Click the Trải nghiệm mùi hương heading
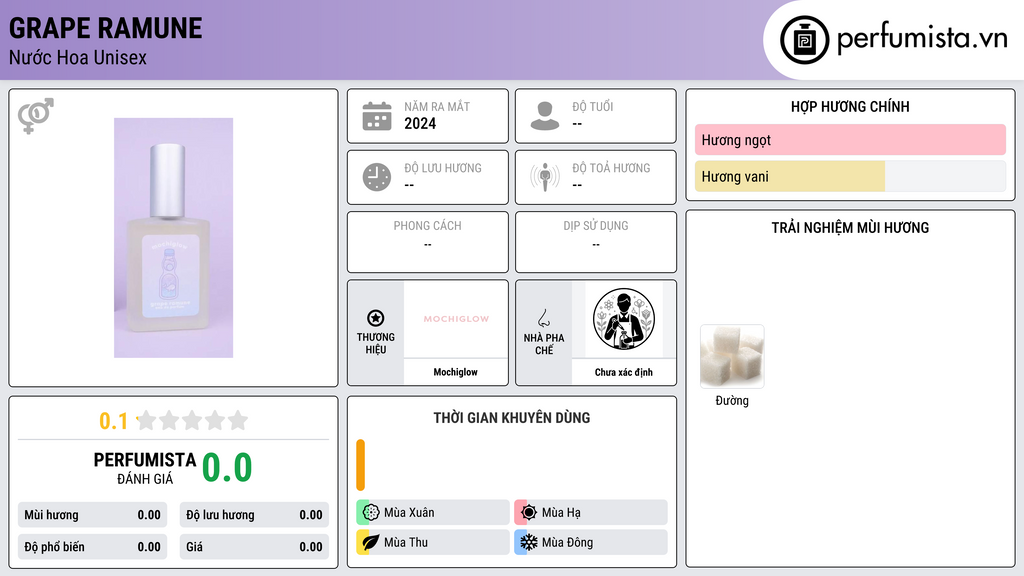The image size is (1024, 576). pyautogui.click(x=850, y=228)
